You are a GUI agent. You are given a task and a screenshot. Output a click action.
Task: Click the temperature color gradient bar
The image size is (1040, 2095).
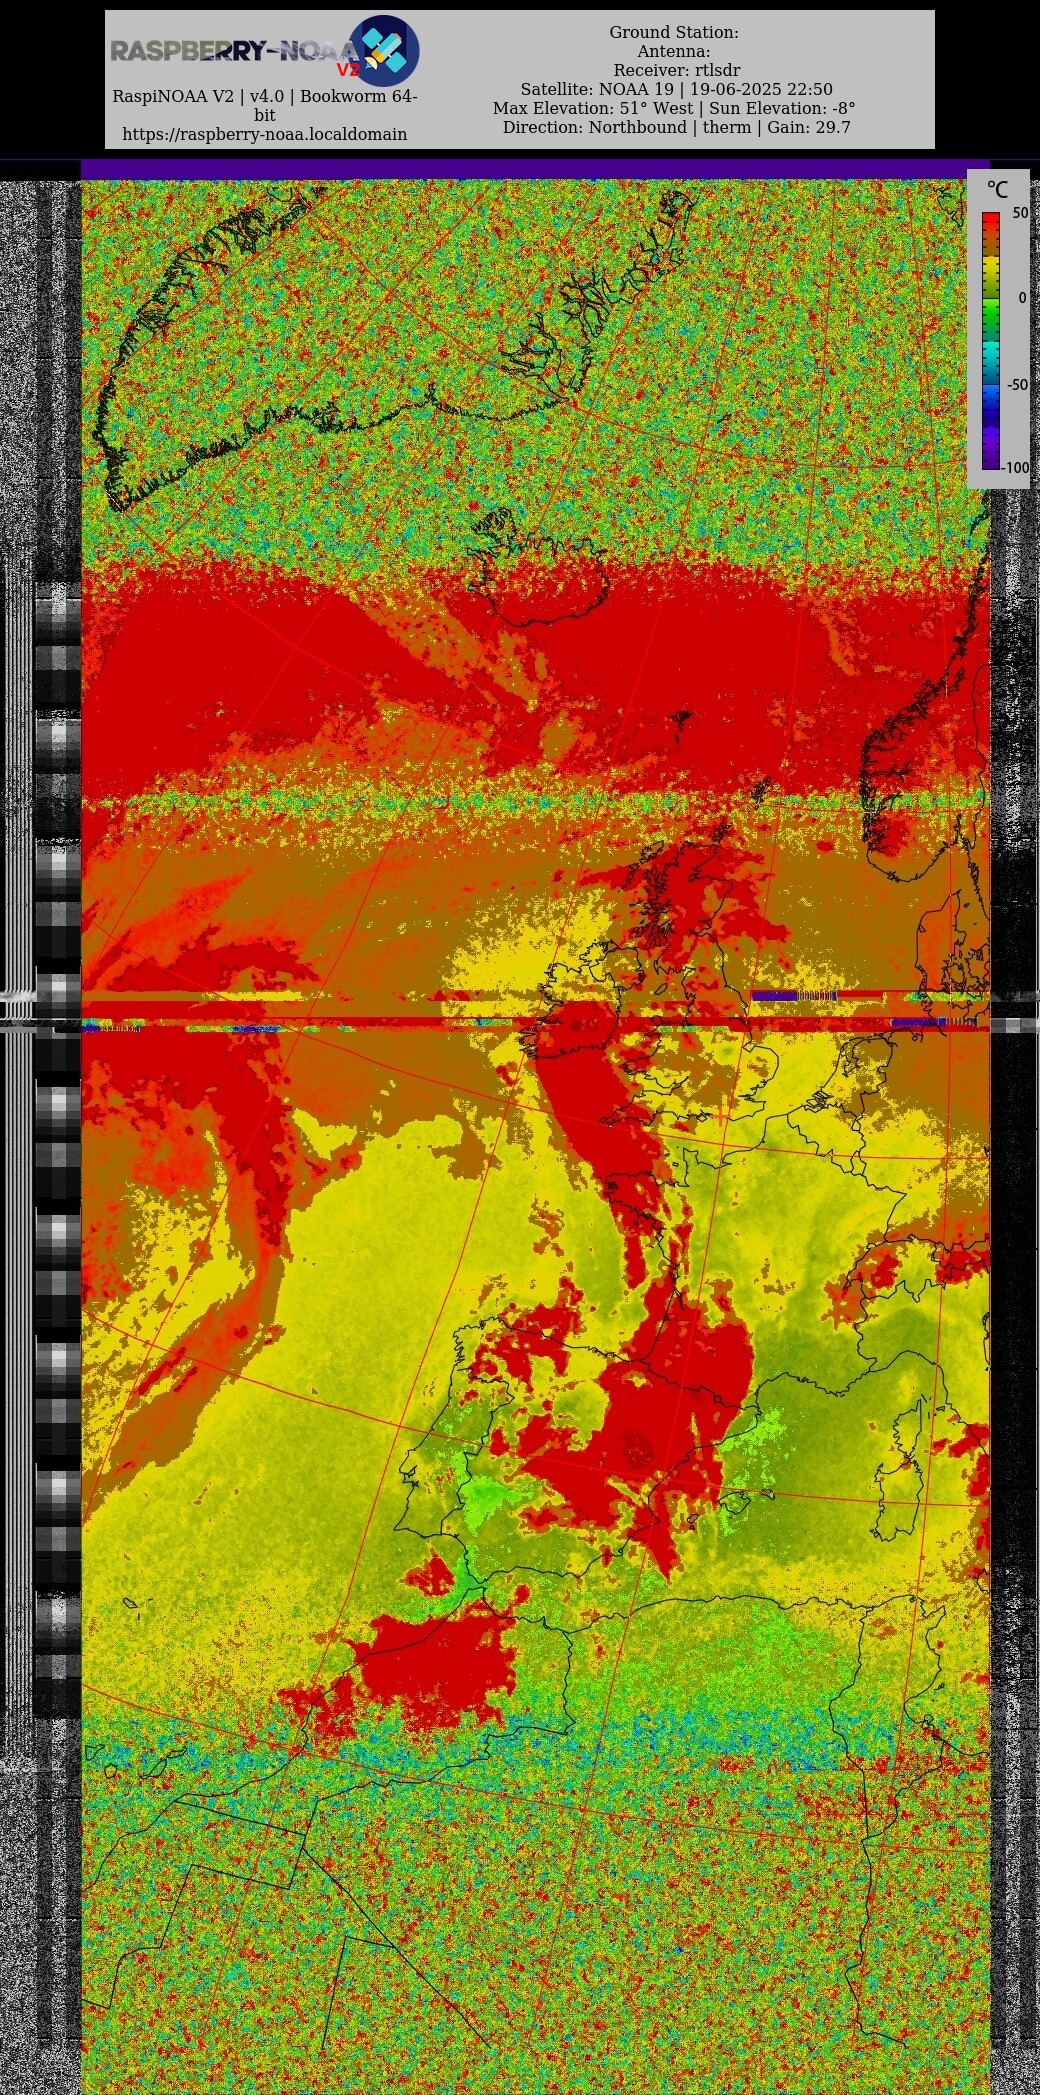[x=991, y=340]
